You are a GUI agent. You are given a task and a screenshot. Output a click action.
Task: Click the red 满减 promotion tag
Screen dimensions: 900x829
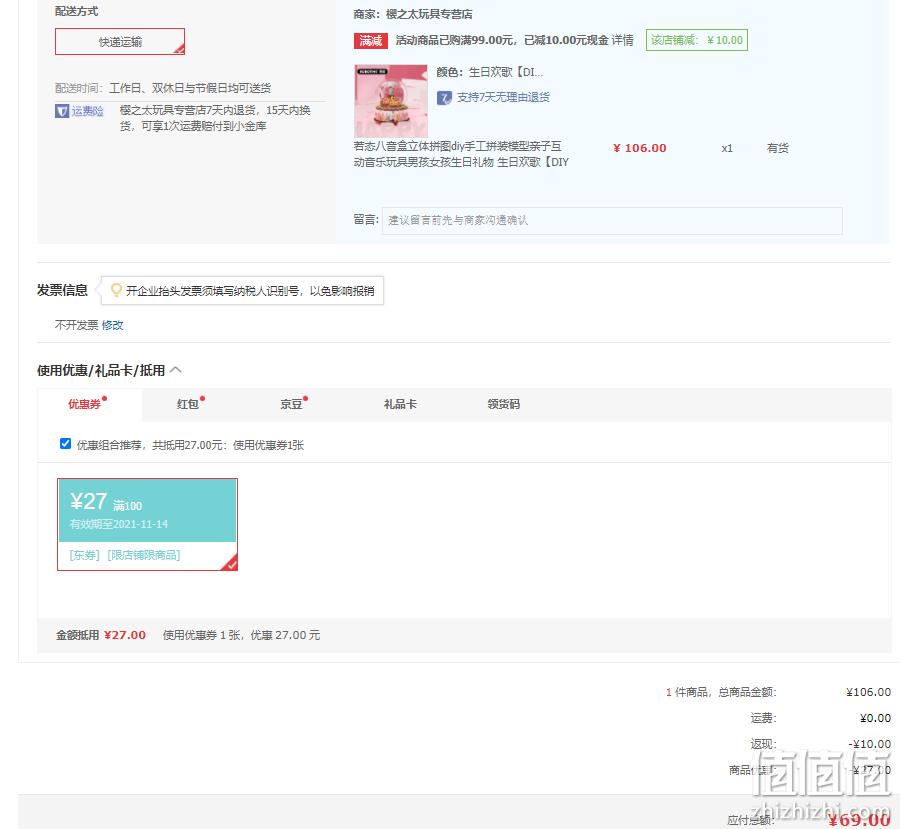click(371, 40)
